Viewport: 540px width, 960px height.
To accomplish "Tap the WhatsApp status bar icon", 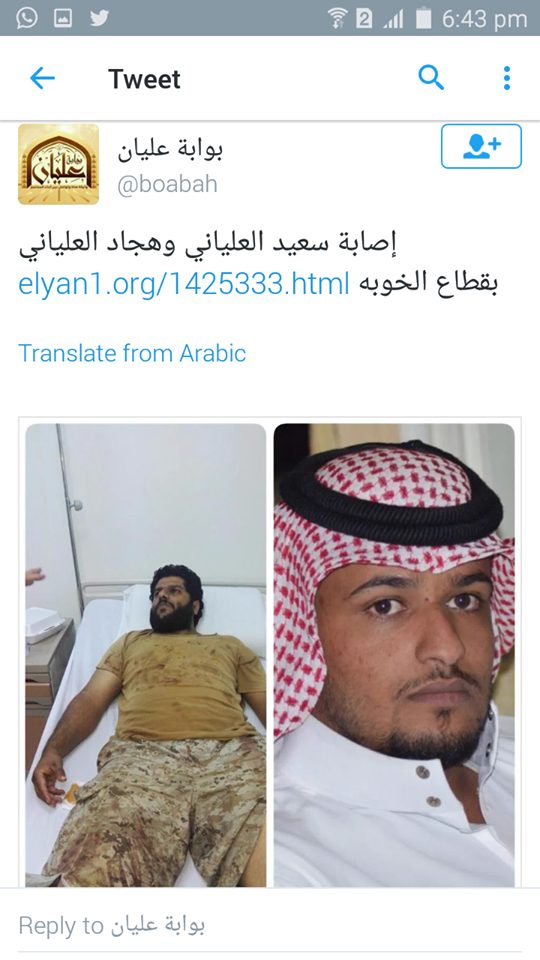I will pyautogui.click(x=26, y=18).
